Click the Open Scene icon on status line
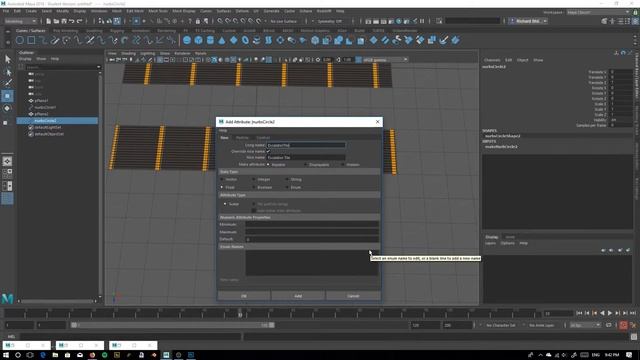 point(56,21)
